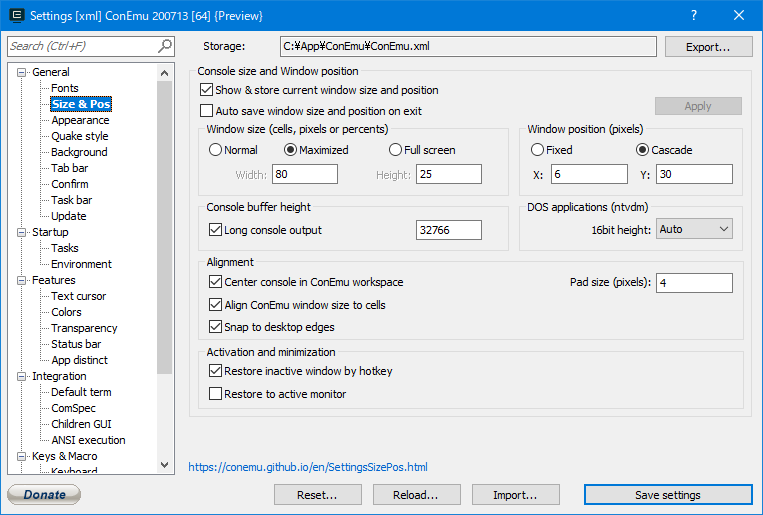Click the Apply button
The height and width of the screenshot is (515, 763).
(698, 106)
